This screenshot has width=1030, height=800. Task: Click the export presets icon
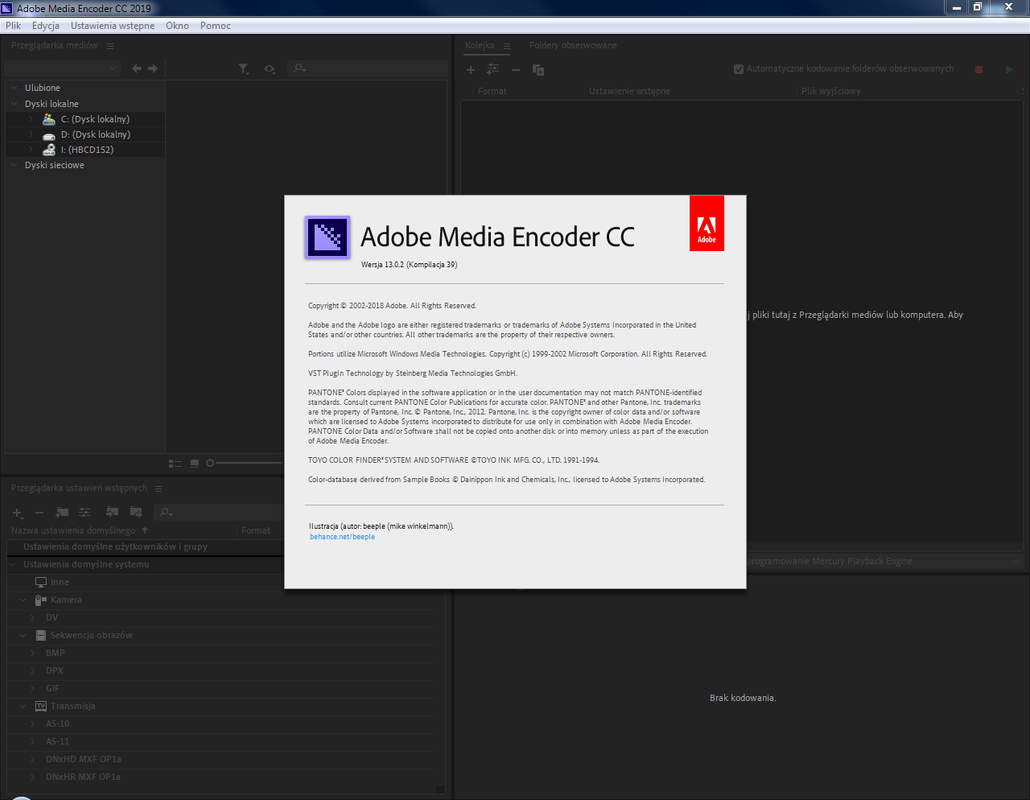(136, 512)
